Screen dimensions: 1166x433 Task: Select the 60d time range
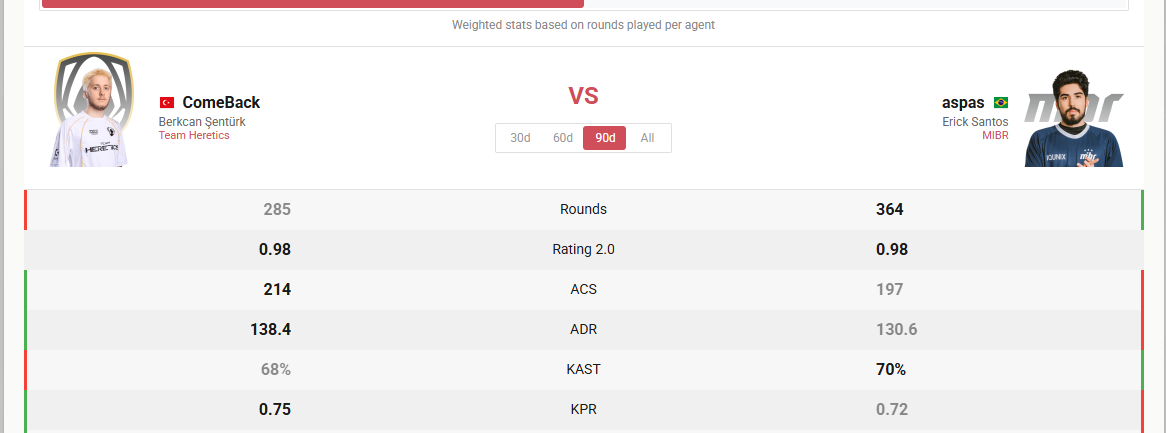(563, 138)
